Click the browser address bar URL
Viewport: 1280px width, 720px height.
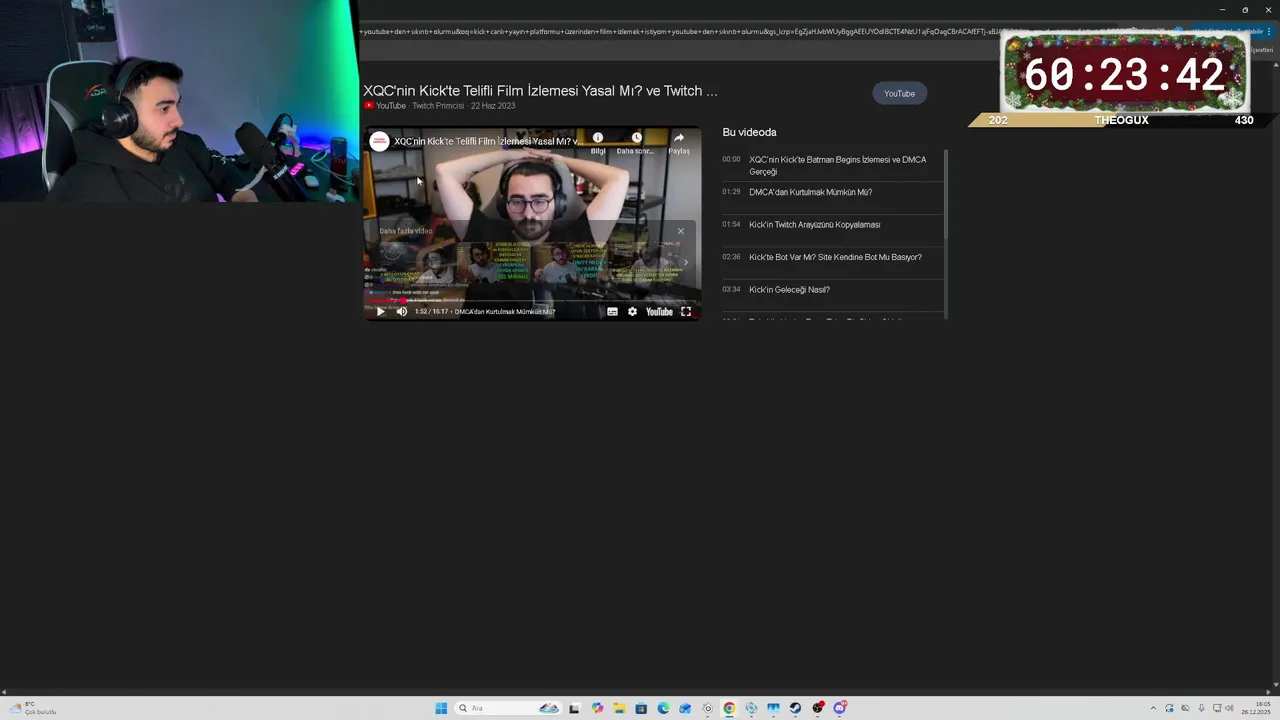680,31
